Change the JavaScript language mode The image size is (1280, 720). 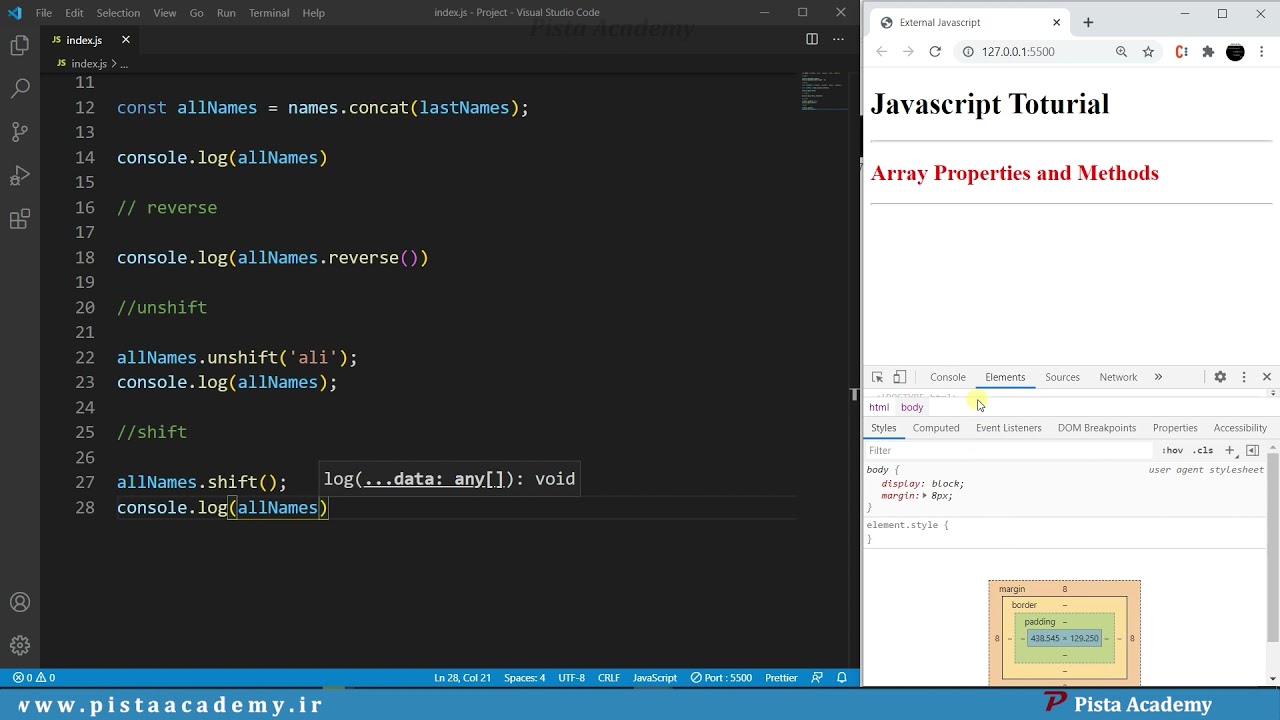[x=655, y=677]
